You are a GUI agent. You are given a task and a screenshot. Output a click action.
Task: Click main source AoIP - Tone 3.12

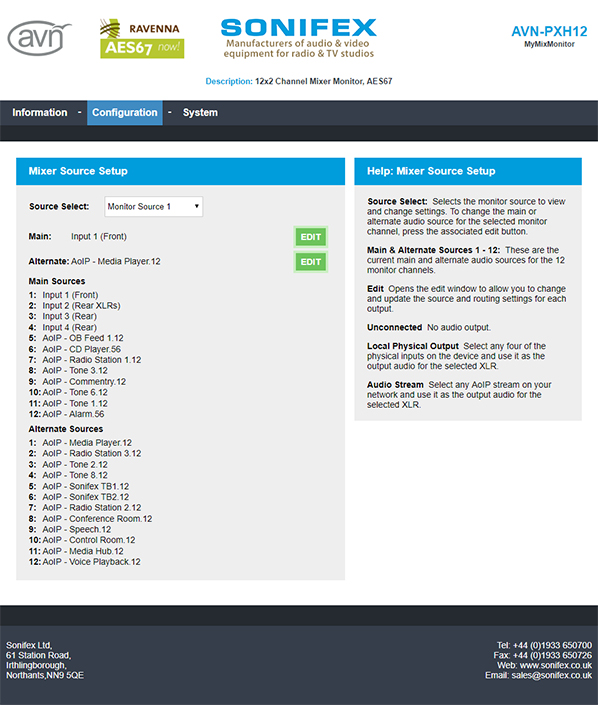pyautogui.click(x=75, y=370)
